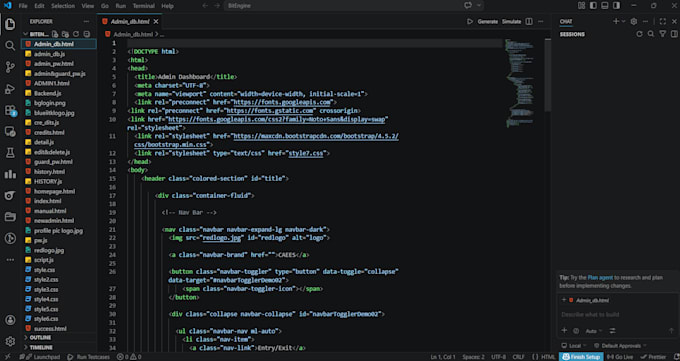Open Explorer views ellipsis menu
This screenshot has height=361, width=680.
(86, 21)
